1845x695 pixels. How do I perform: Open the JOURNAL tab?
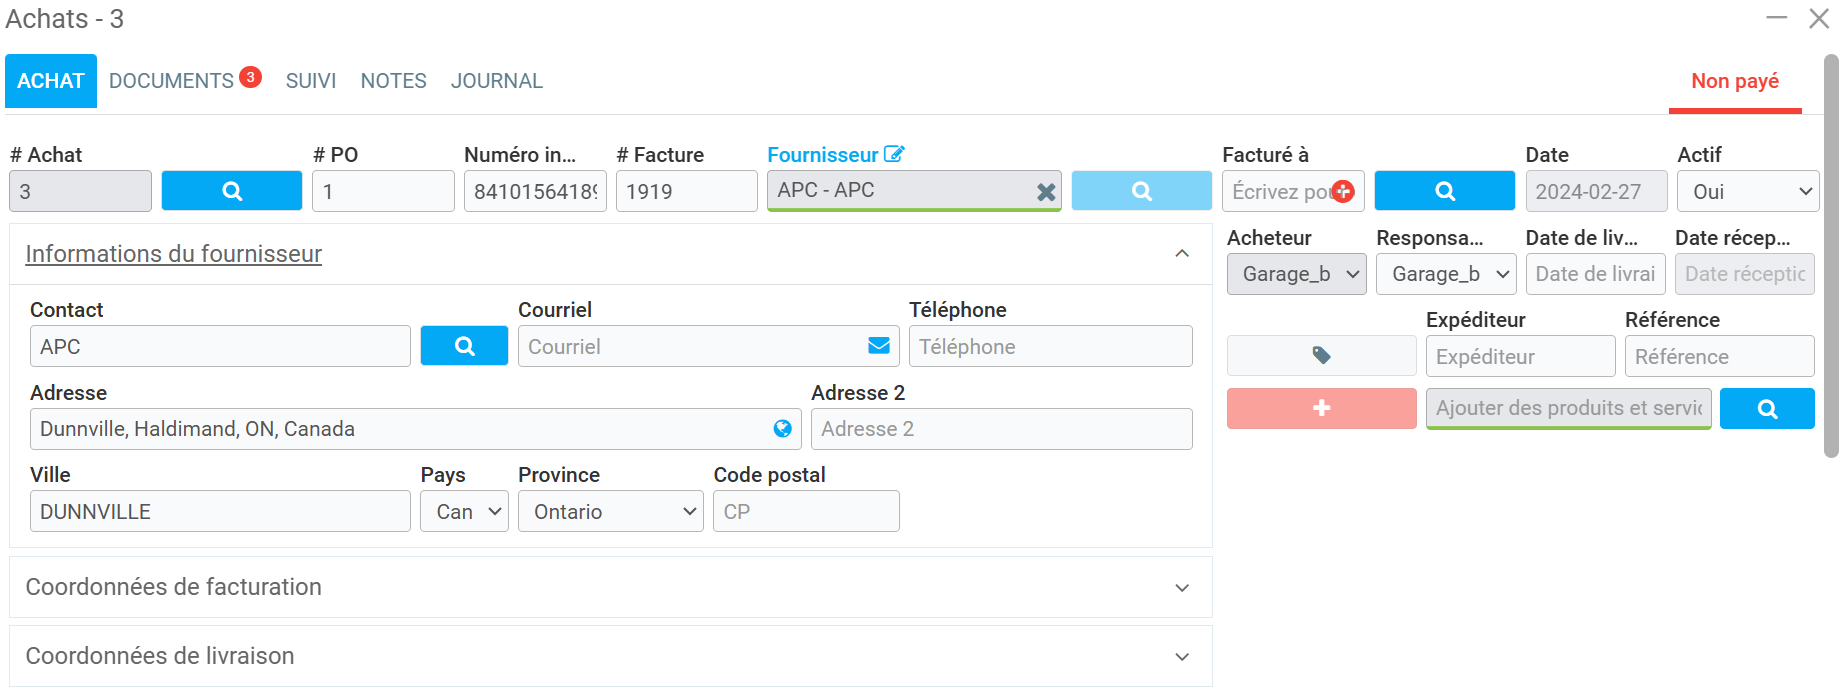pos(496,81)
